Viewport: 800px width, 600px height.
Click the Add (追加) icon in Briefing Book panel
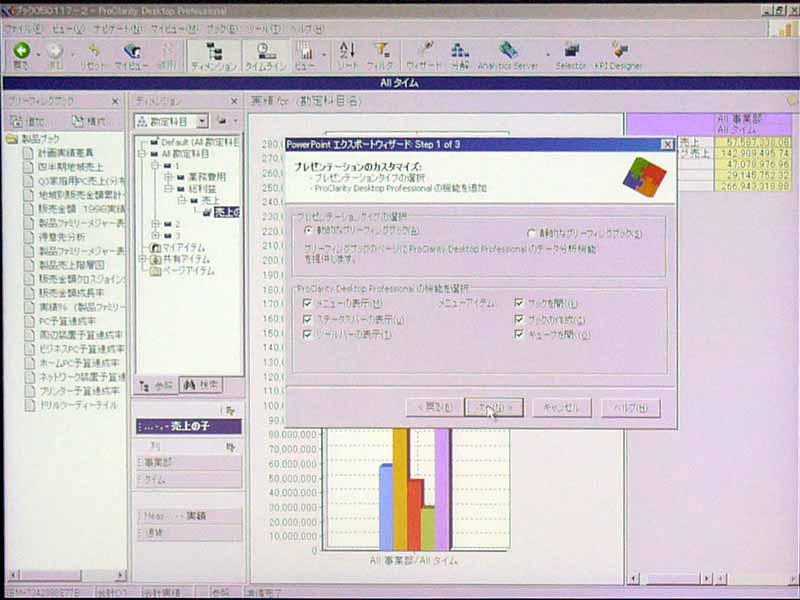[x=17, y=121]
